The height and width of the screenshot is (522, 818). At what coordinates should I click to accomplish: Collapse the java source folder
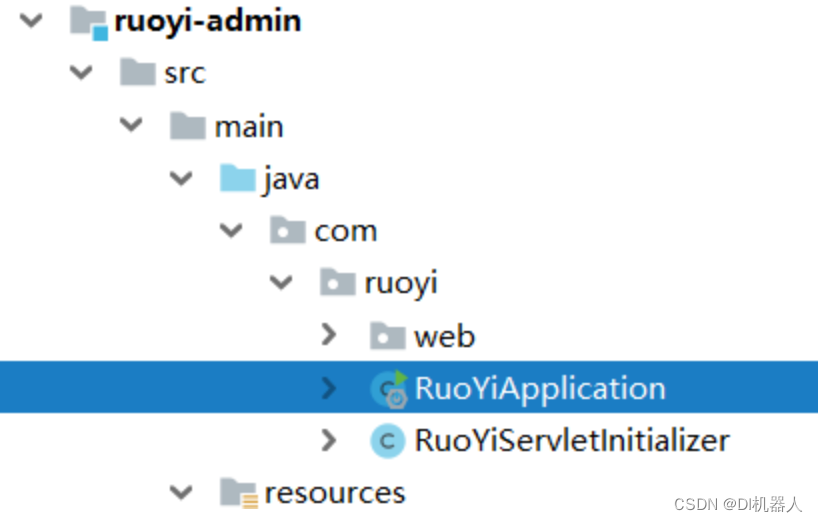pyautogui.click(x=181, y=178)
